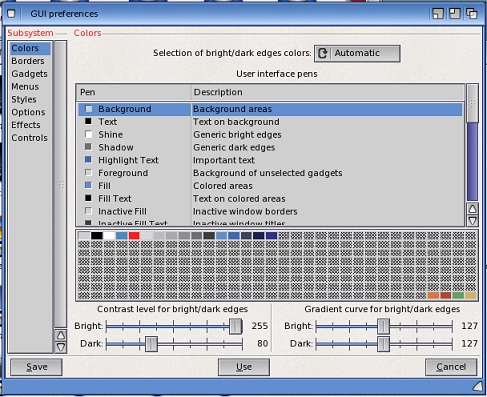Click the Inactive Fill pen color box
Viewport: 487px width, 397px height.
coord(88,211)
